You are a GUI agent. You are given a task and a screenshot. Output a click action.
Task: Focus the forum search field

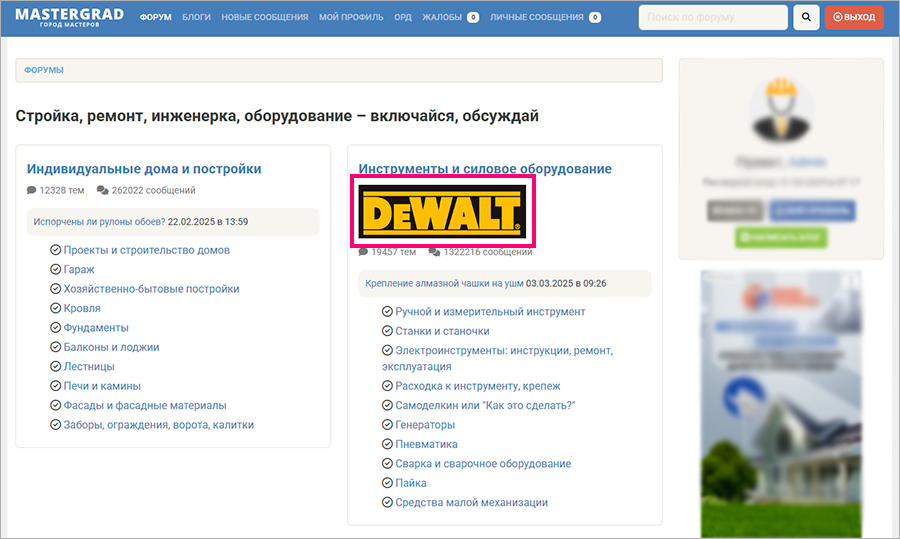[713, 17]
